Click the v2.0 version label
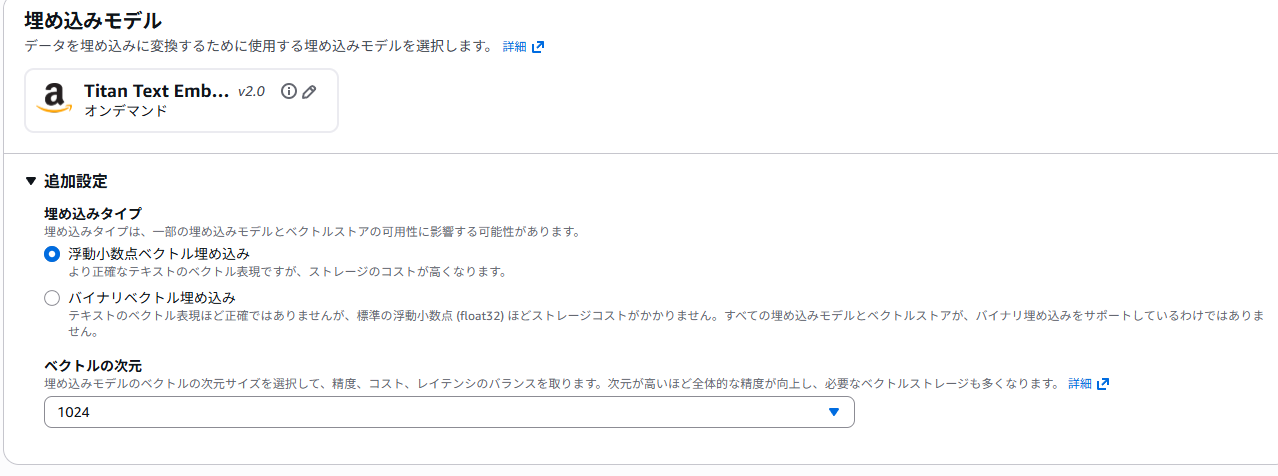Screen dimensions: 1278x476 [x=251, y=92]
